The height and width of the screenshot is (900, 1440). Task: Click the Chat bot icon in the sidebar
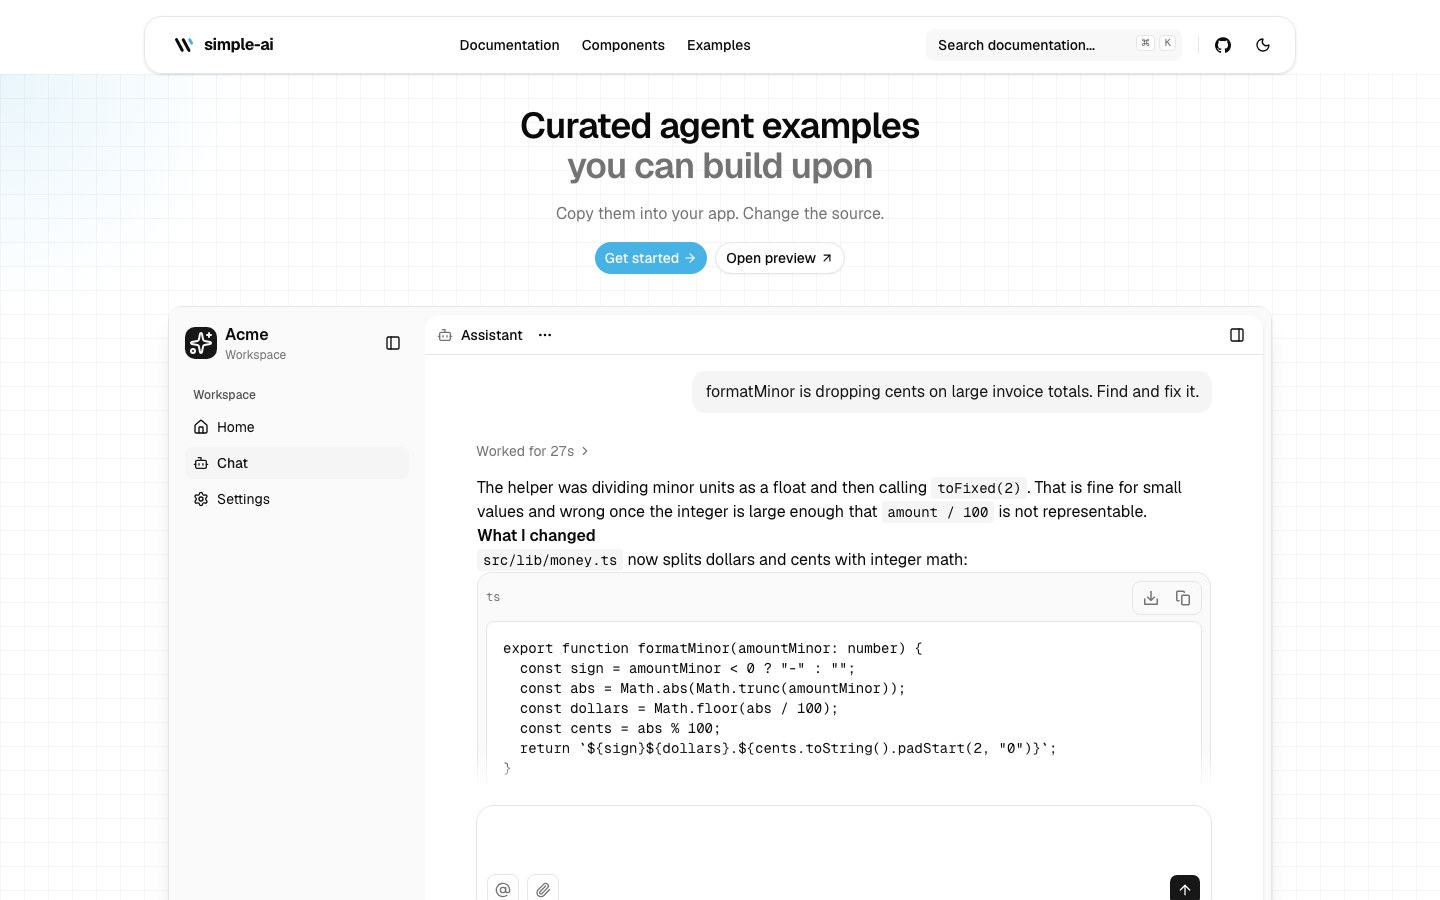tap(201, 463)
